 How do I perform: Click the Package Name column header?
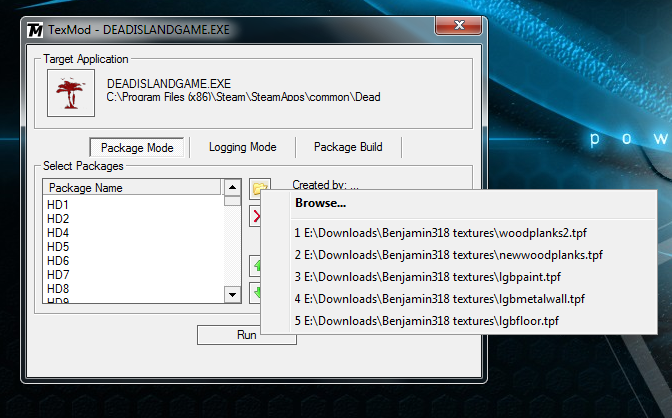tap(132, 188)
